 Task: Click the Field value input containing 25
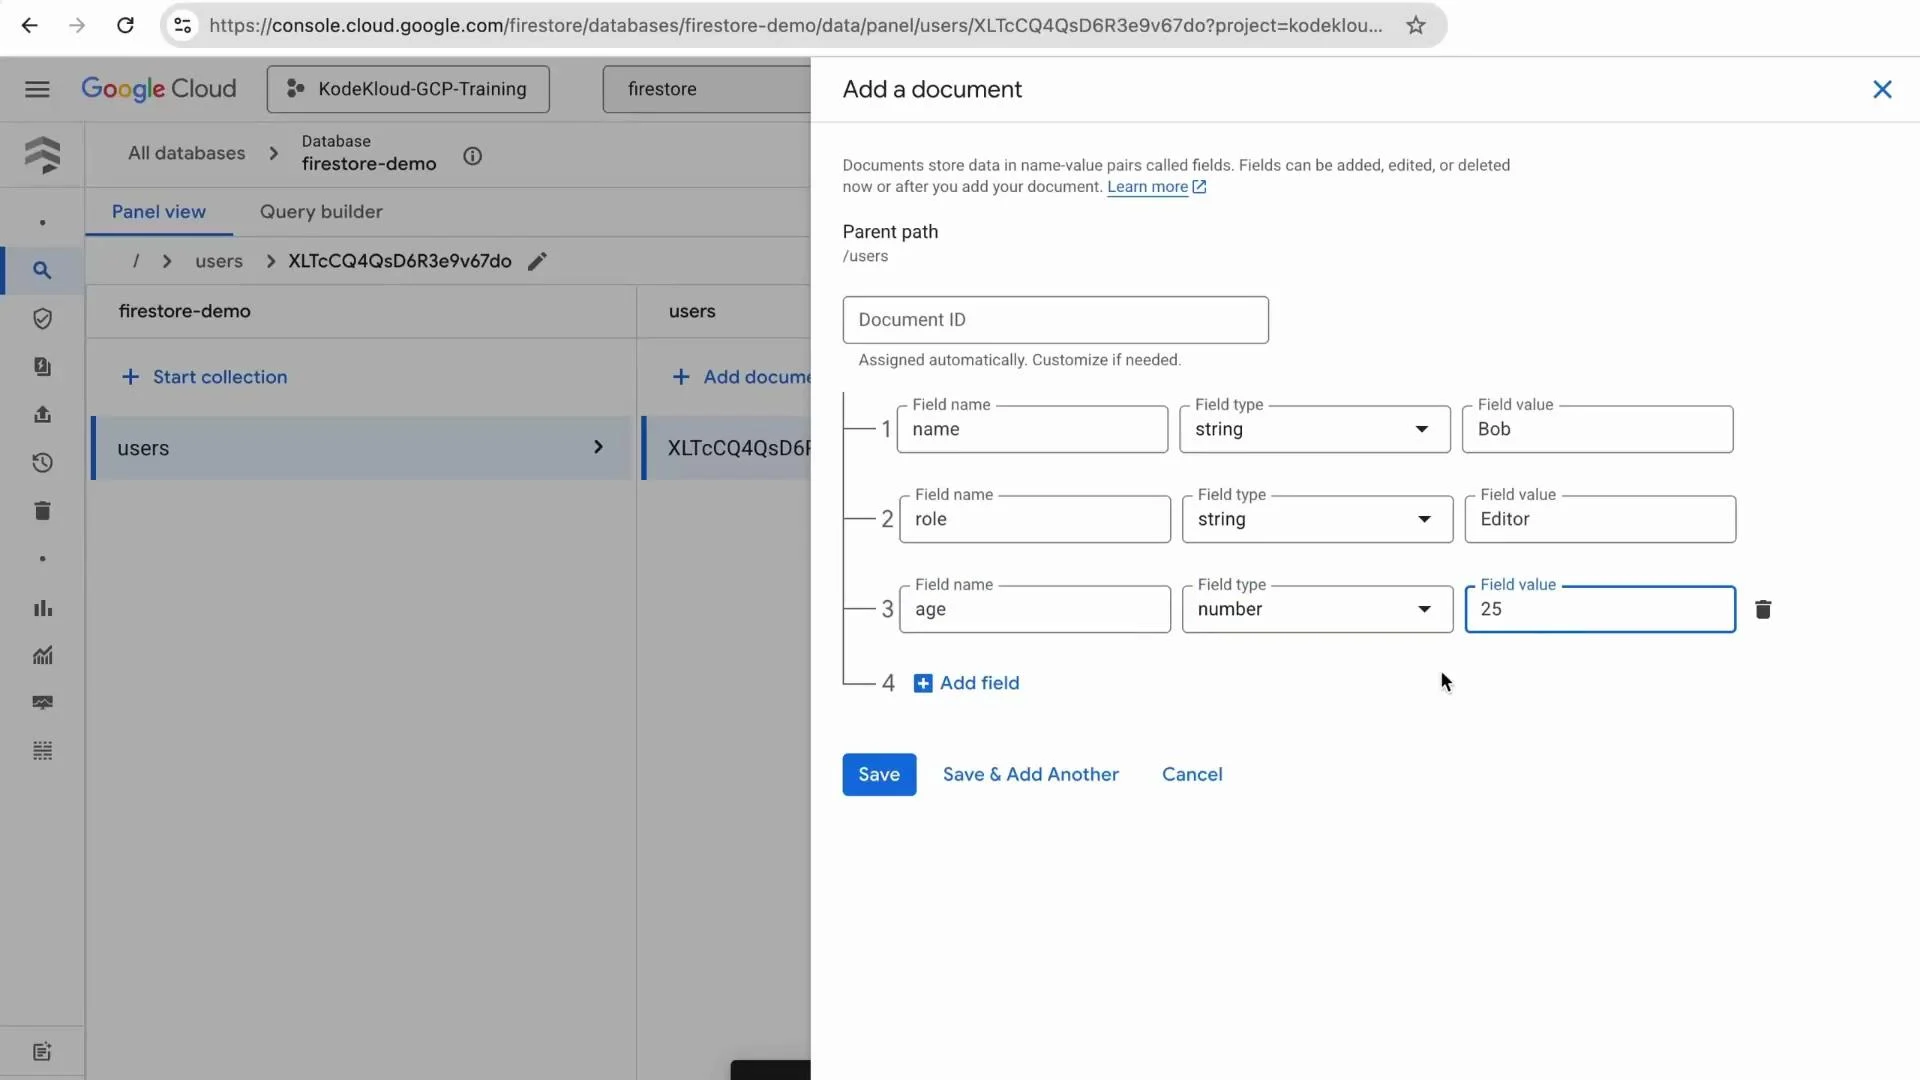[1600, 609]
